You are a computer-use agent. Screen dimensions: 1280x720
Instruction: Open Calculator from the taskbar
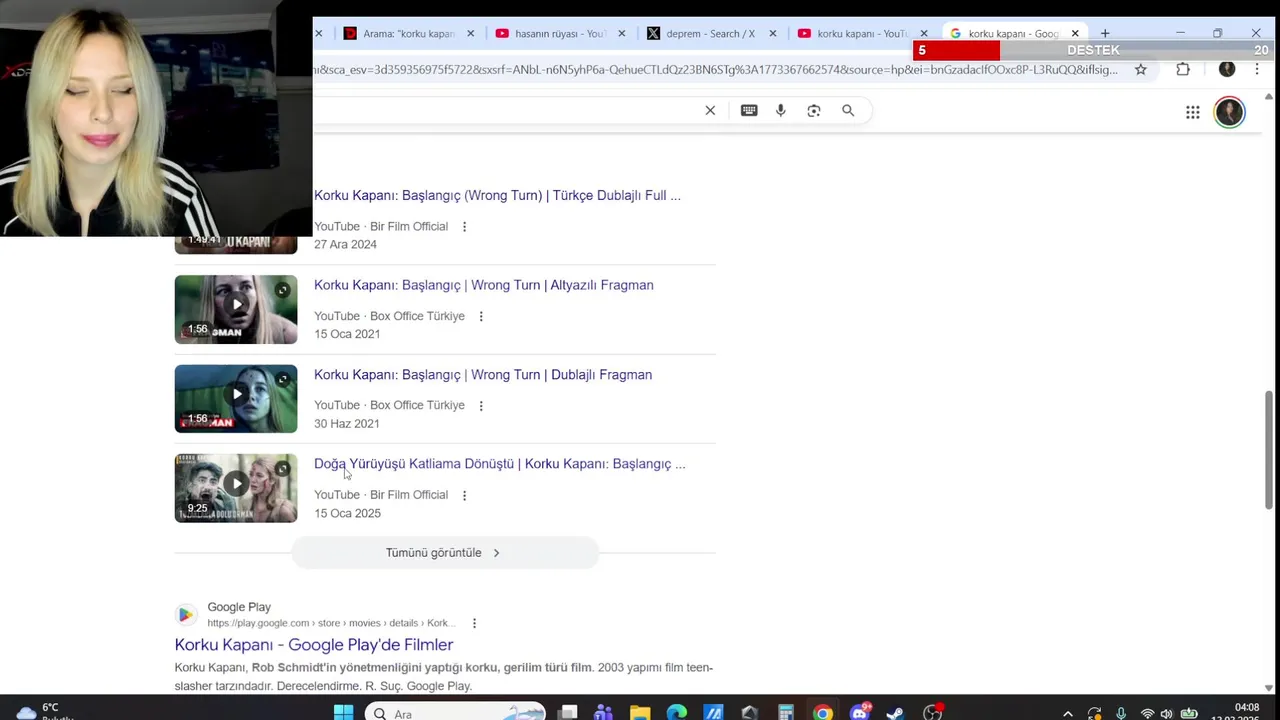(786, 712)
